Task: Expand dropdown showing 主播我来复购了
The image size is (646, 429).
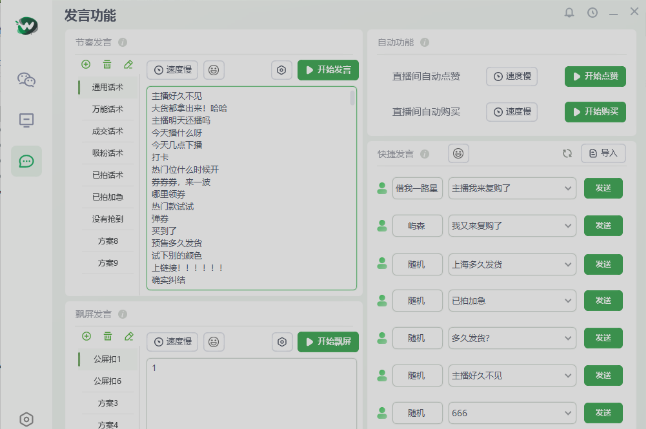Action: coord(567,187)
